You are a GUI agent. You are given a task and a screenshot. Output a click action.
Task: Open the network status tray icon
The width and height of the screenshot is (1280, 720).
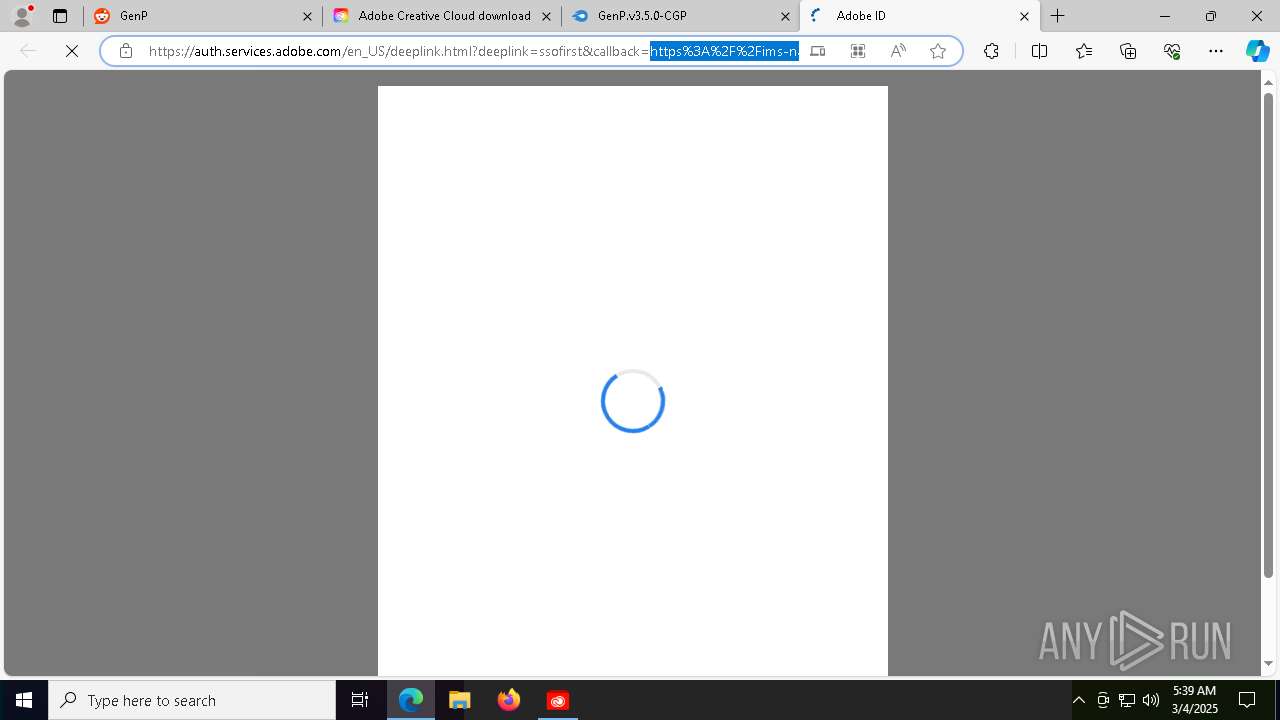1127,700
